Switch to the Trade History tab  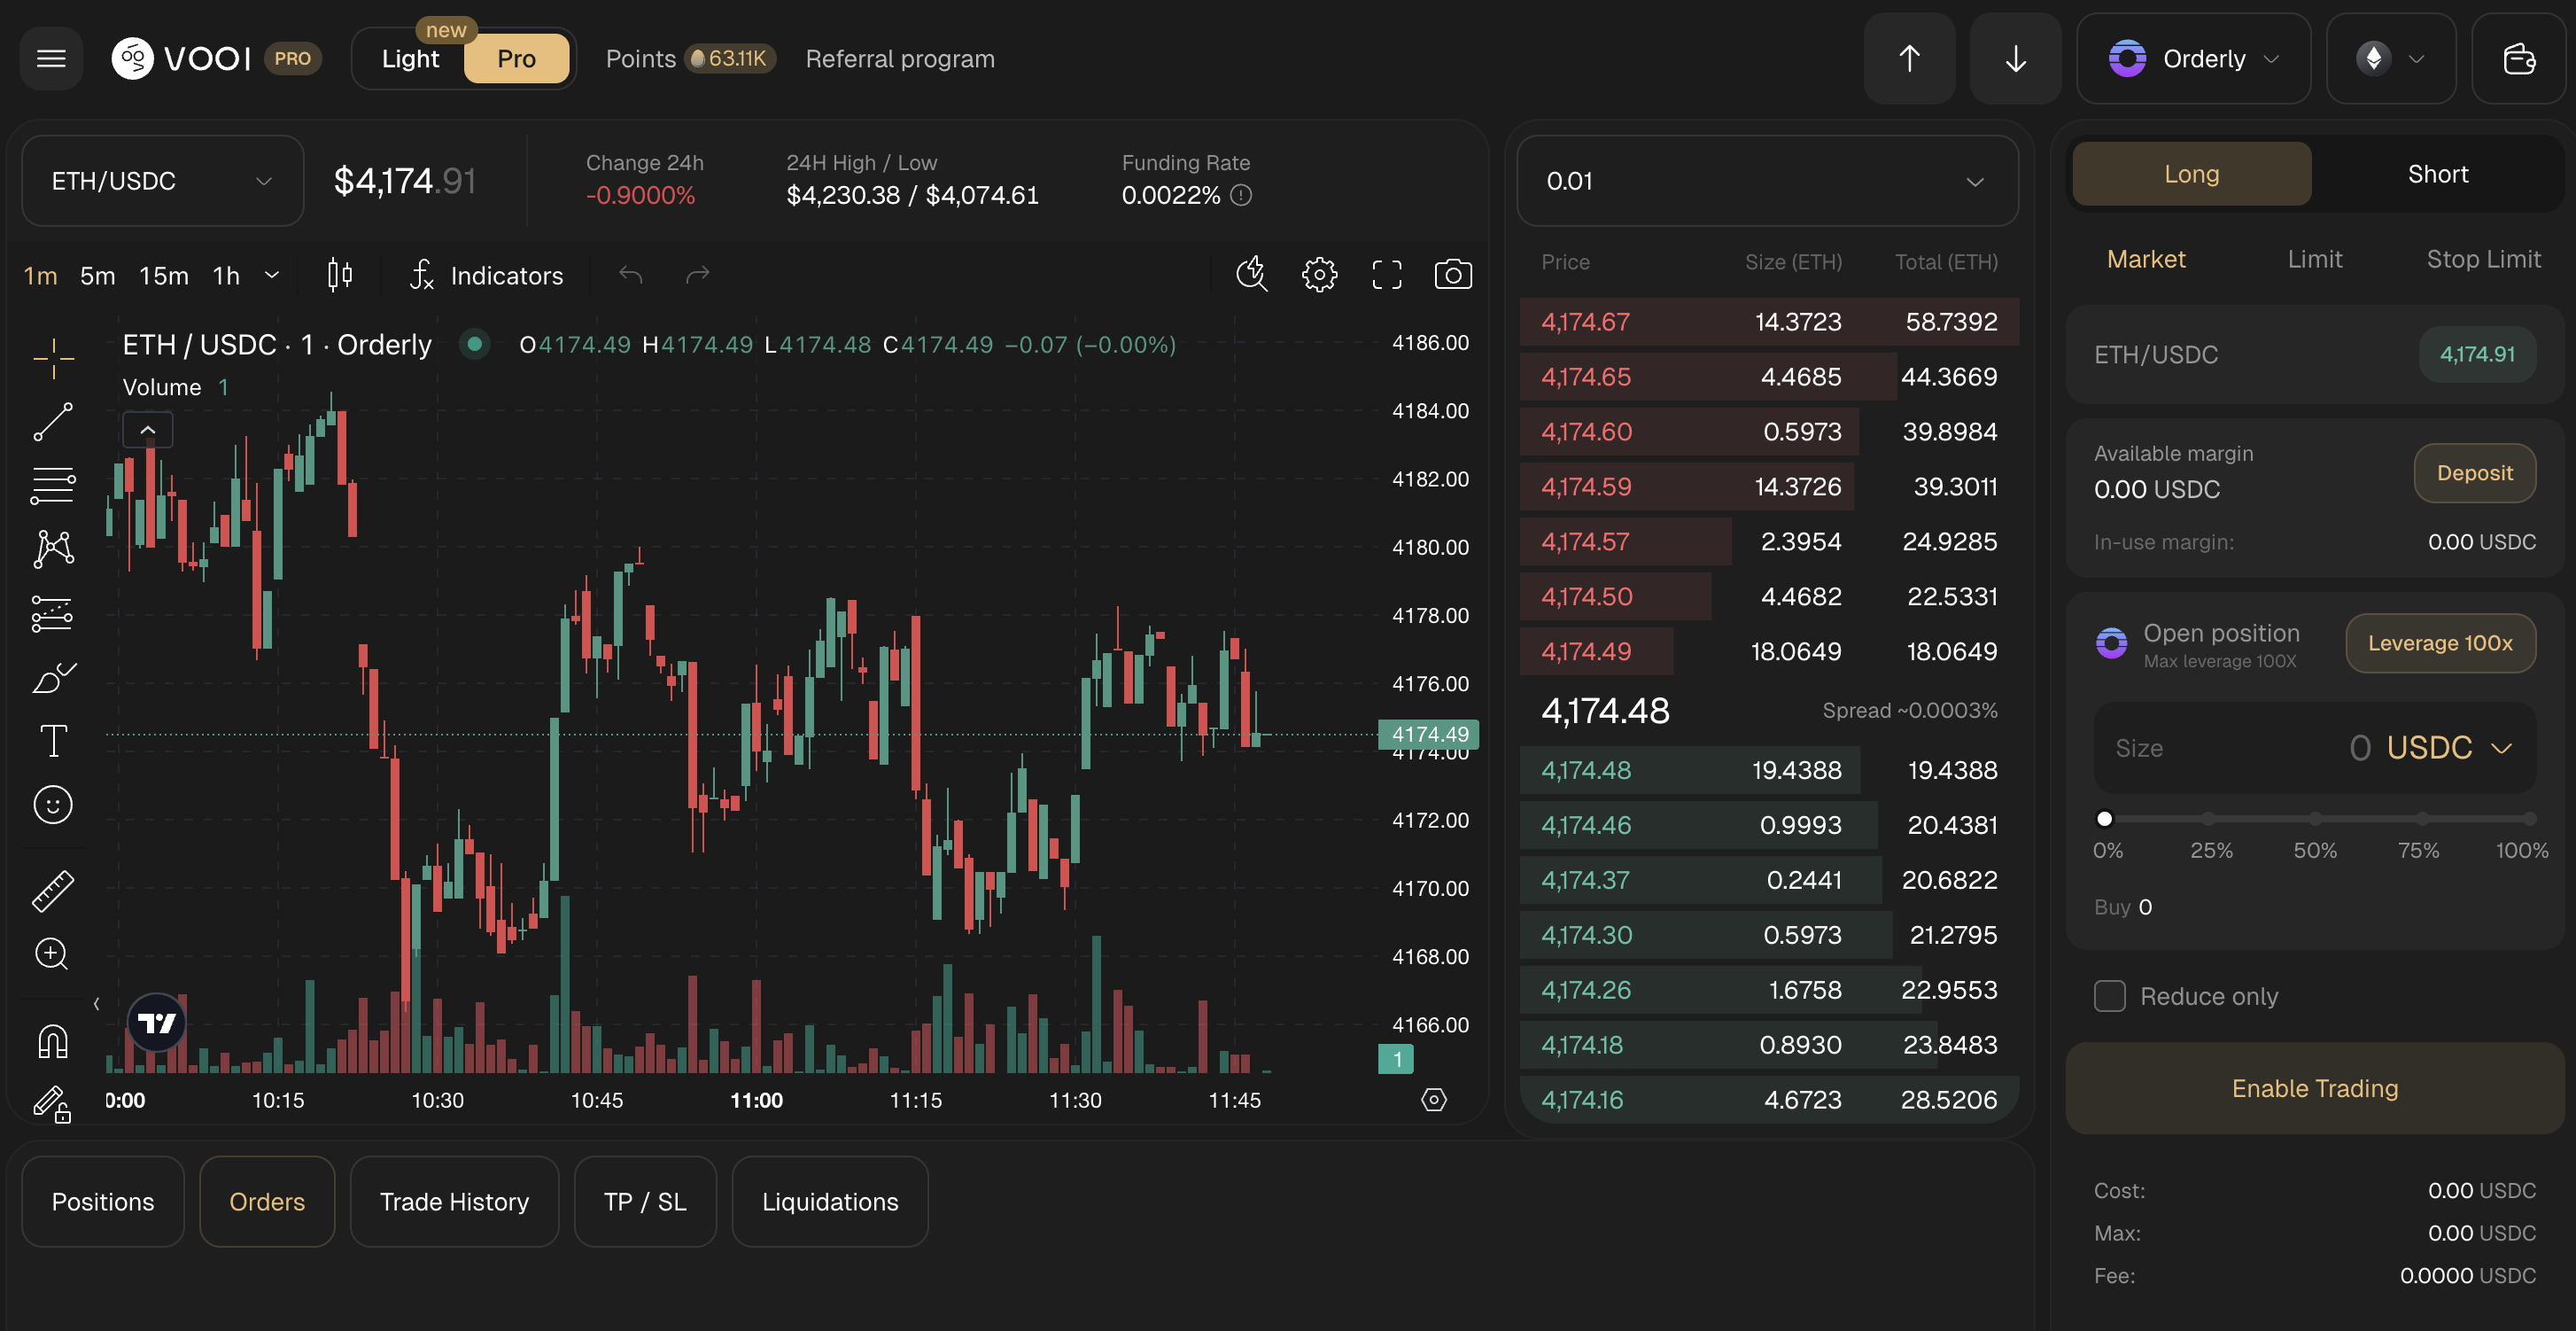point(454,1202)
